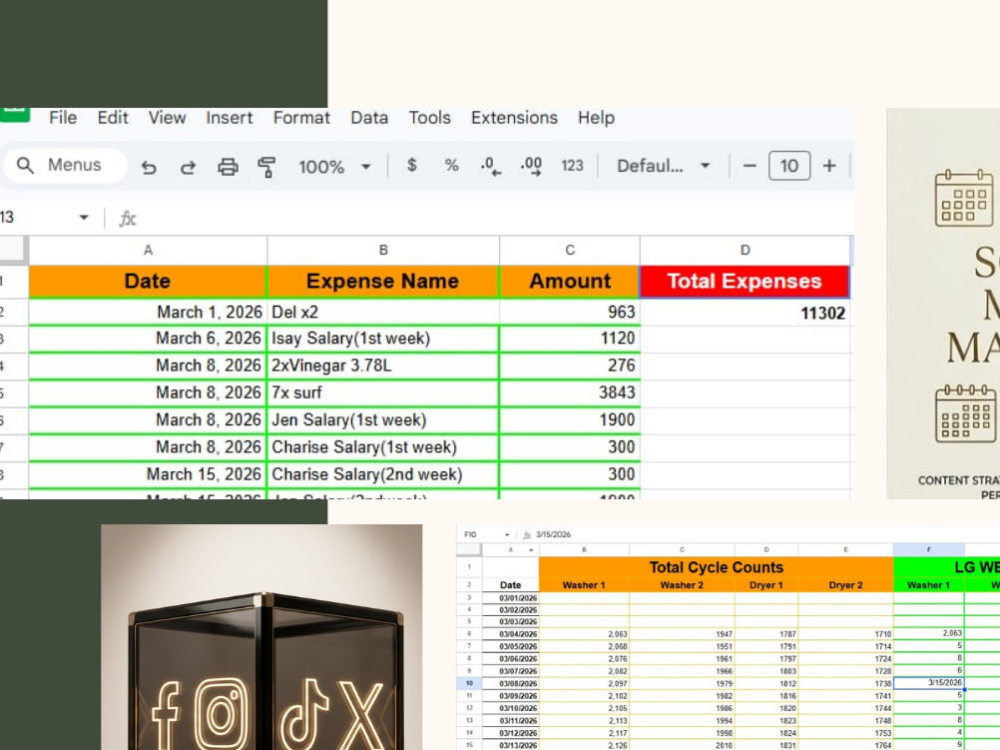Select column D header
Image resolution: width=1000 pixels, height=750 pixels.
click(745, 250)
